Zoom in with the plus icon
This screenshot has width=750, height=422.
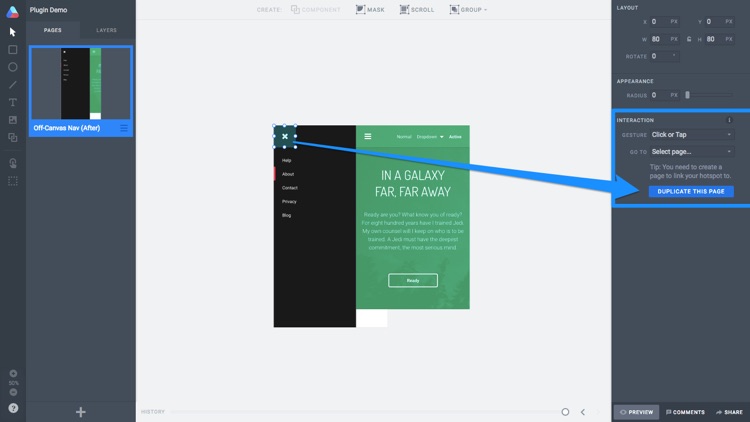13,373
